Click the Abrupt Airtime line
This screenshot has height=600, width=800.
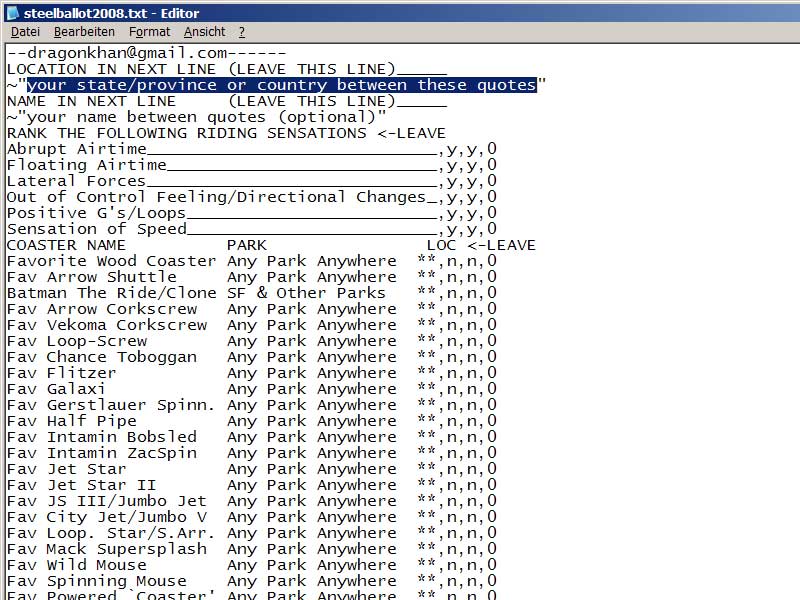click(77, 149)
